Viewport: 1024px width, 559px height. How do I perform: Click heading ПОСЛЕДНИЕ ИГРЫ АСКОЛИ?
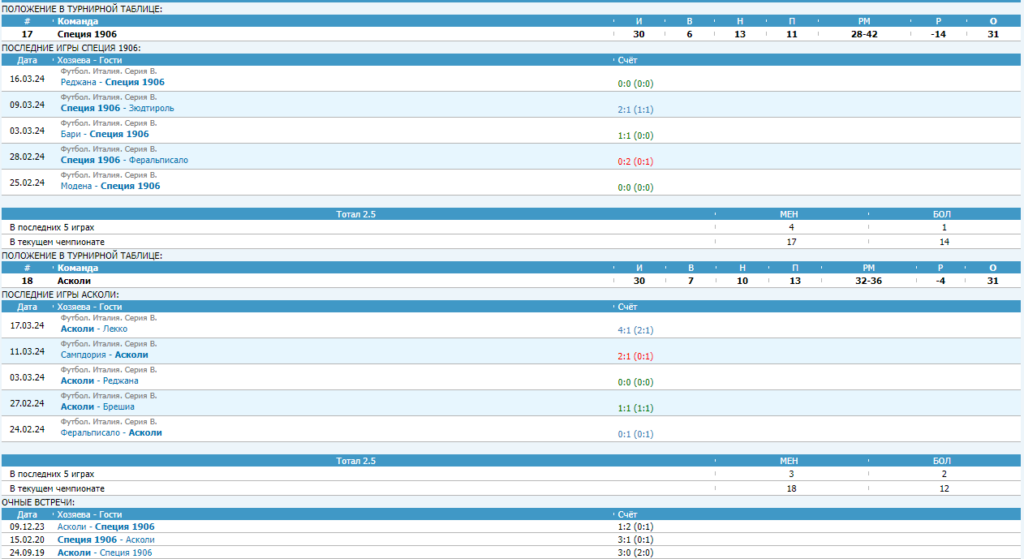tap(60, 295)
